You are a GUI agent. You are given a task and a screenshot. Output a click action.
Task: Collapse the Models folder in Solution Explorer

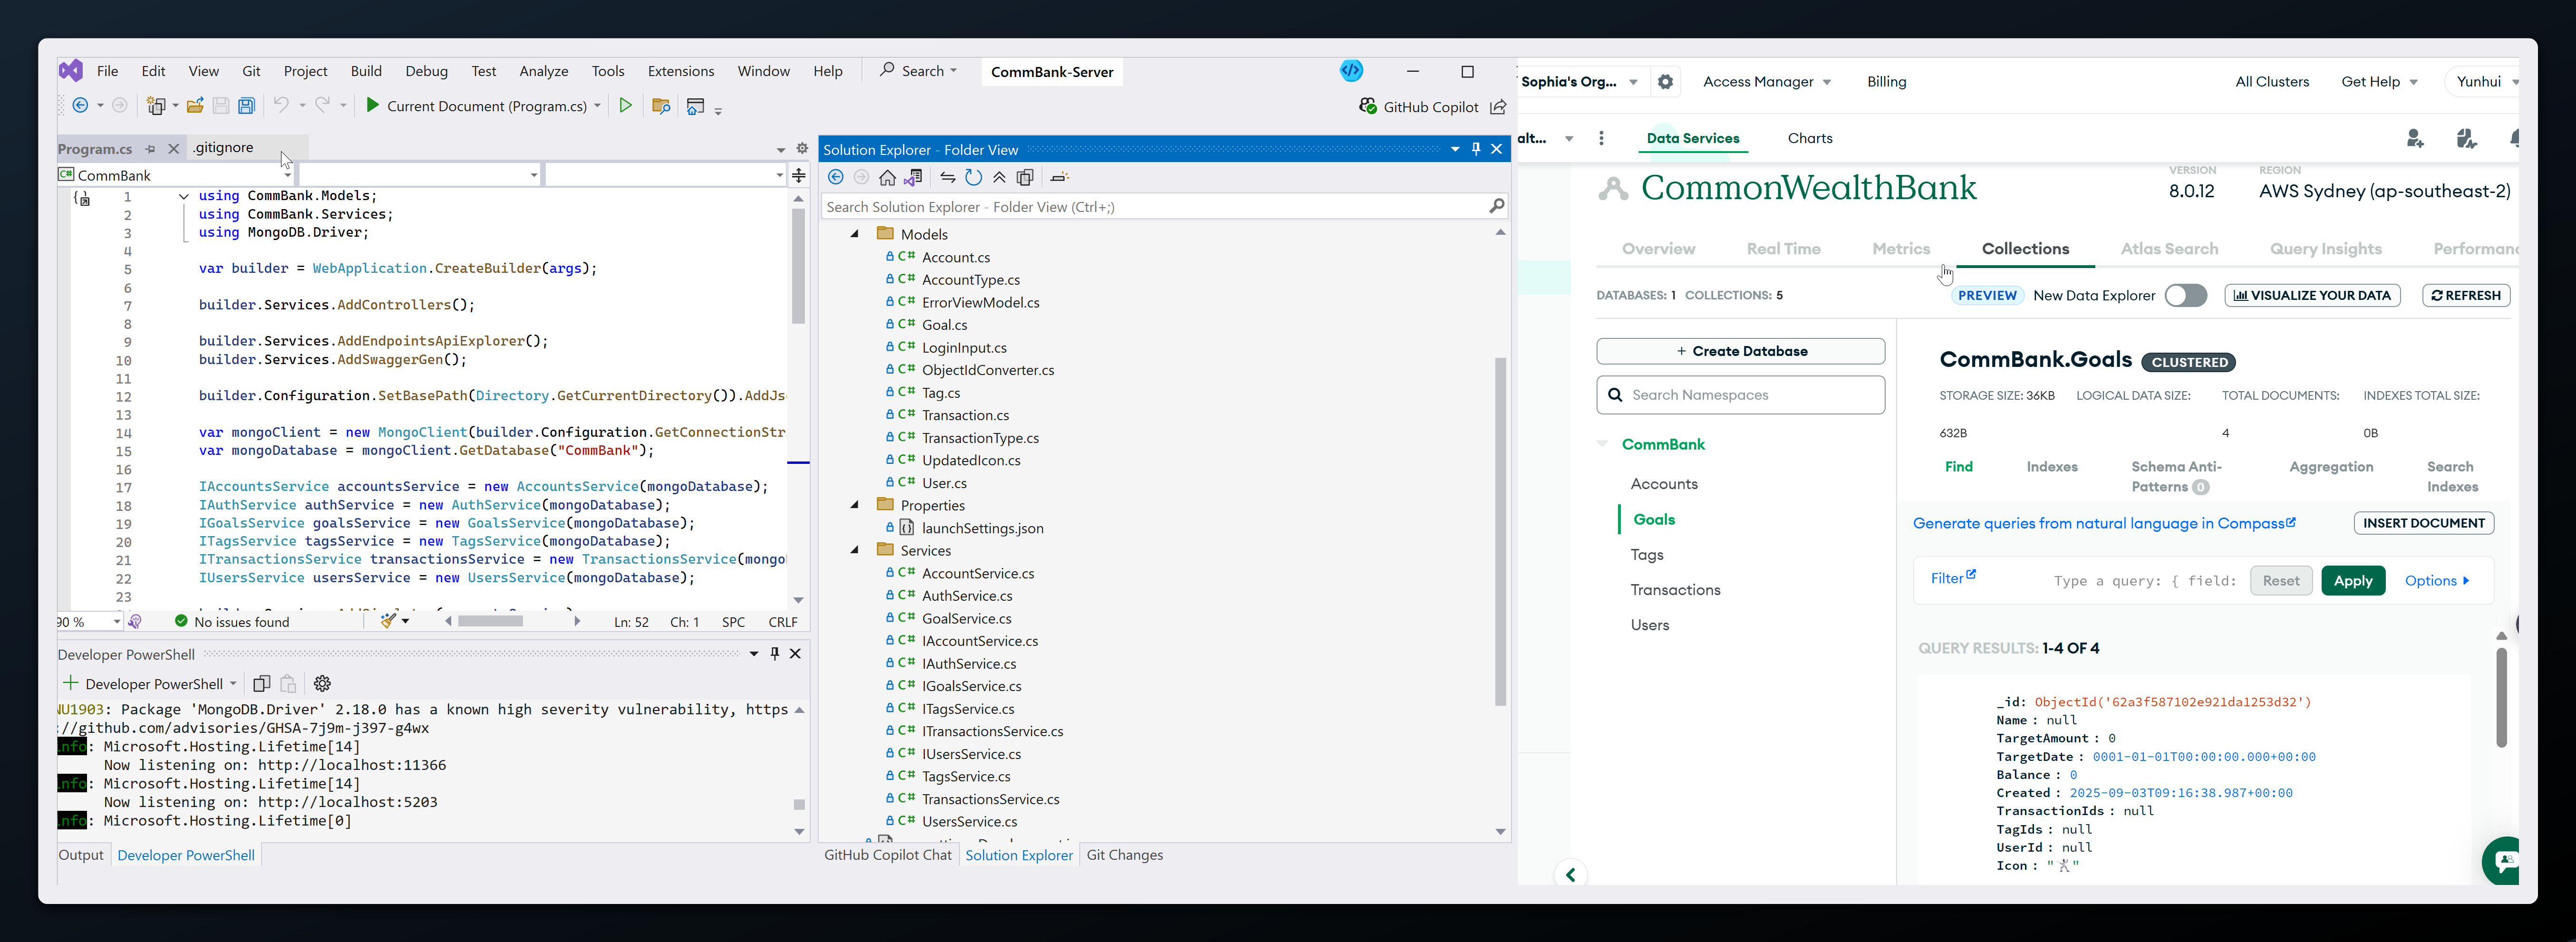click(x=855, y=234)
